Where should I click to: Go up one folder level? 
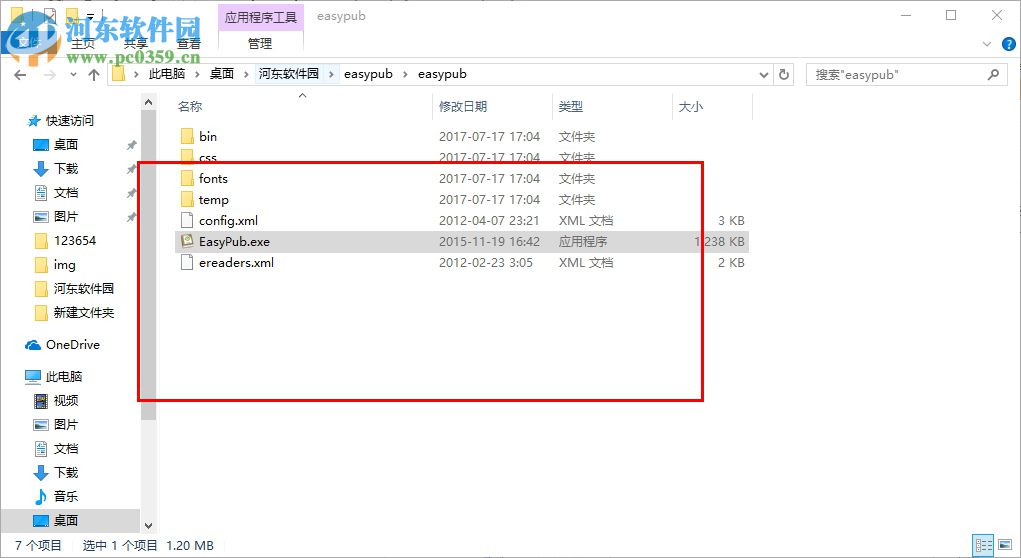click(94, 75)
